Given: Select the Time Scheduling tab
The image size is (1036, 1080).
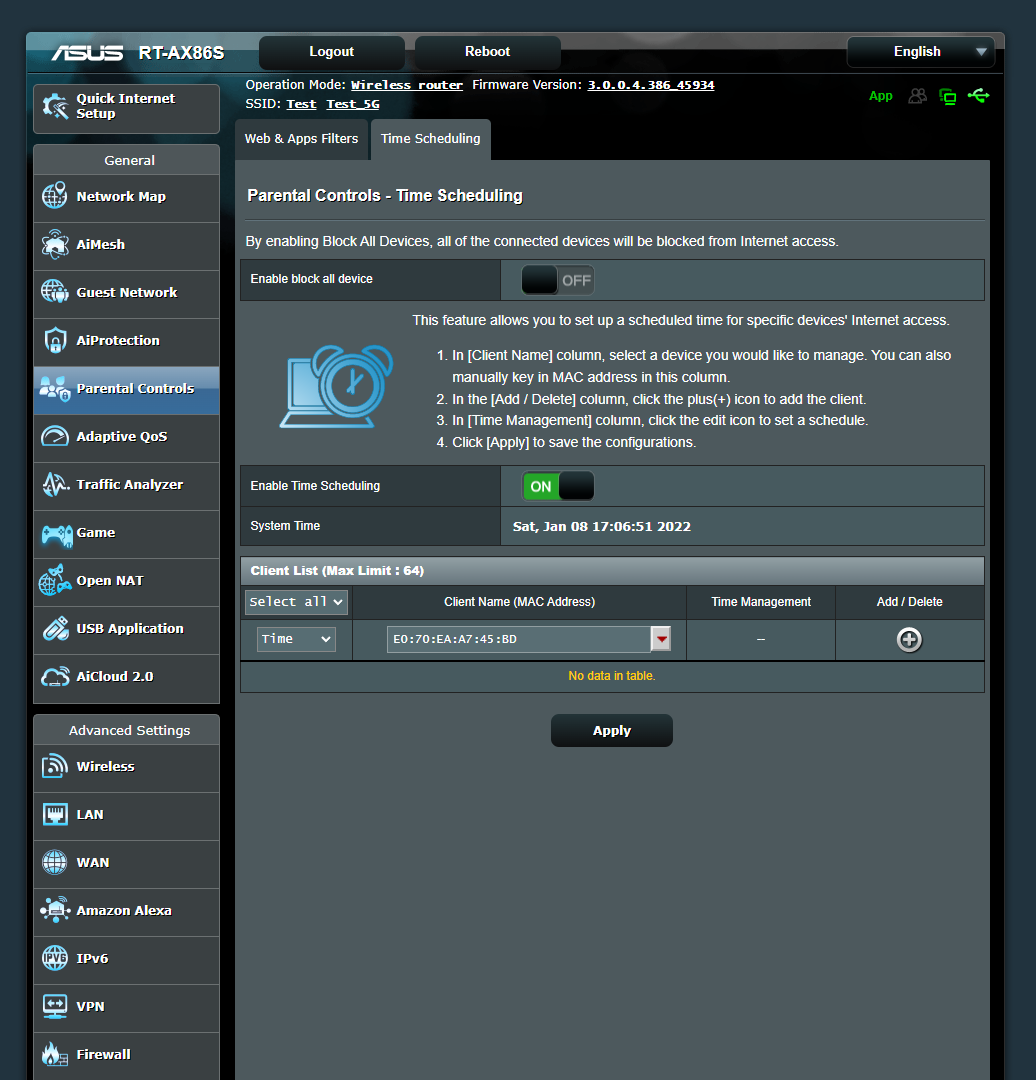Looking at the screenshot, I should click(430, 139).
